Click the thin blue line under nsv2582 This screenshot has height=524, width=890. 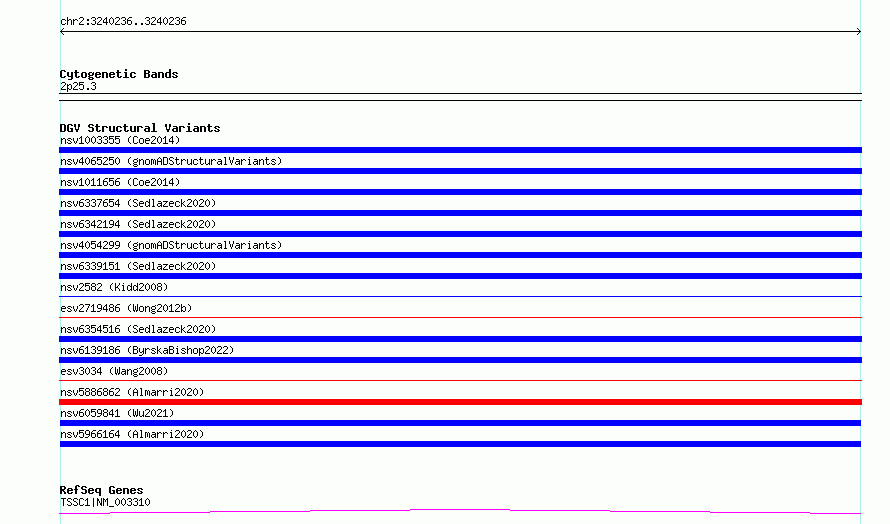point(460,296)
